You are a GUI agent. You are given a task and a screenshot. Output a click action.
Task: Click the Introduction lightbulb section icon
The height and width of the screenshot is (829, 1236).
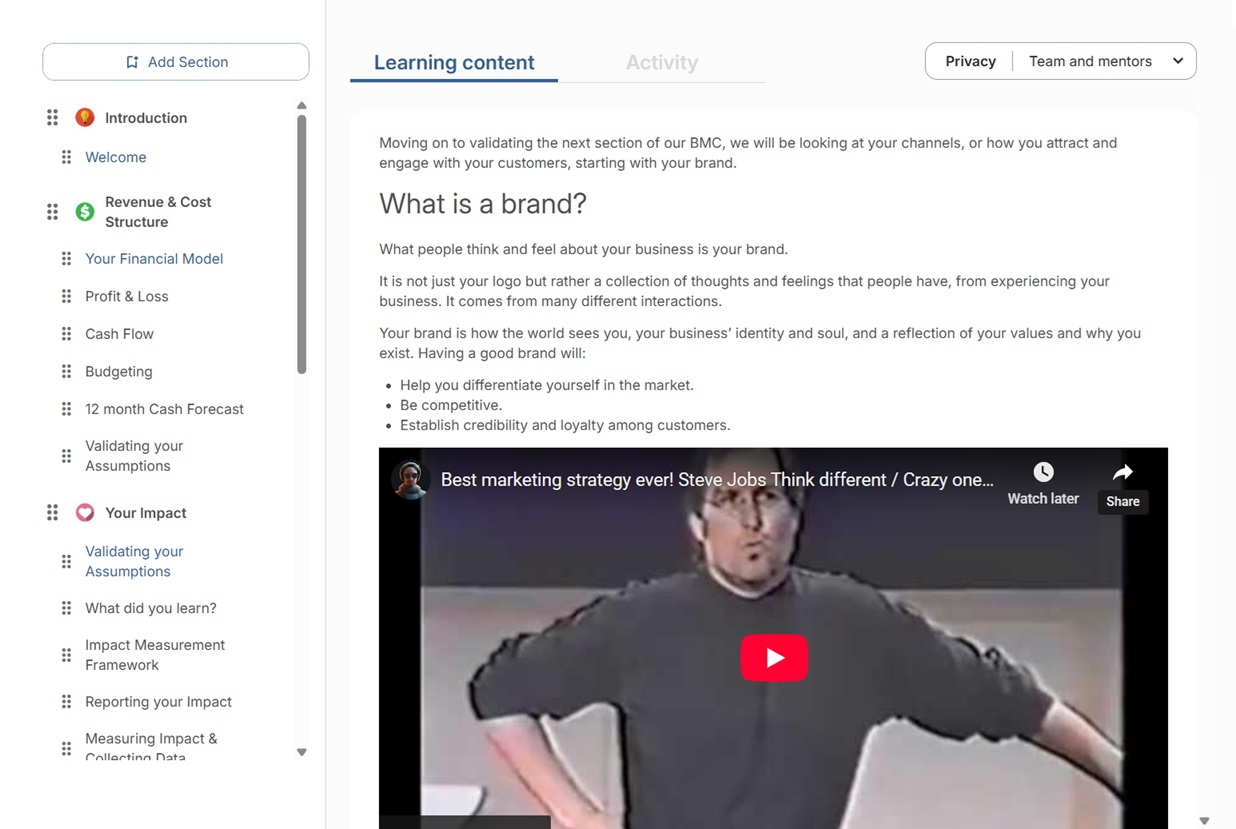(x=85, y=118)
